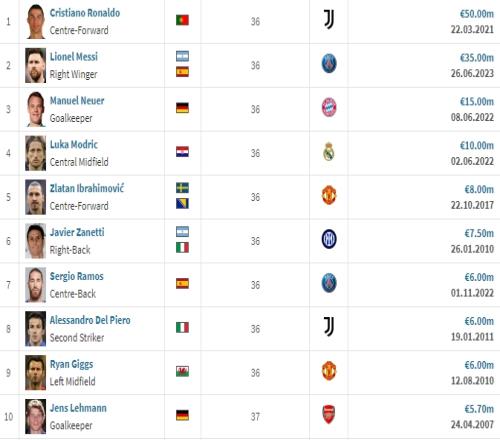
Task: Open the Lionel Messi name link
Action: 74,57
